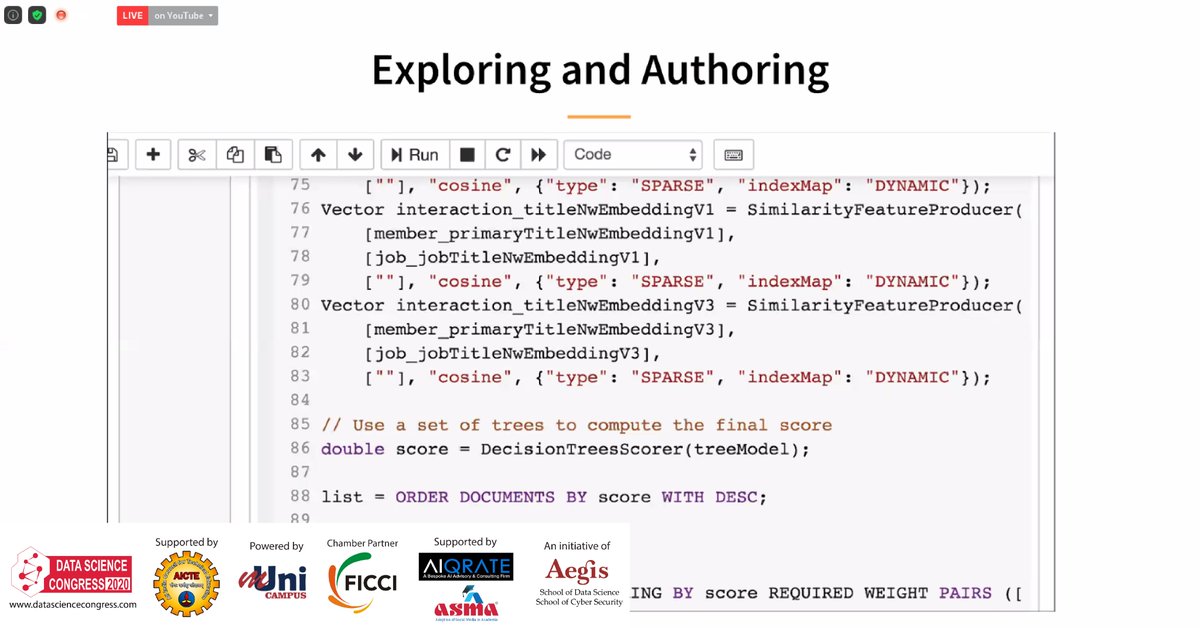1200x628 pixels.
Task: Click the cosine SPARSE DYNAMIC line 79
Action: (x=677, y=281)
